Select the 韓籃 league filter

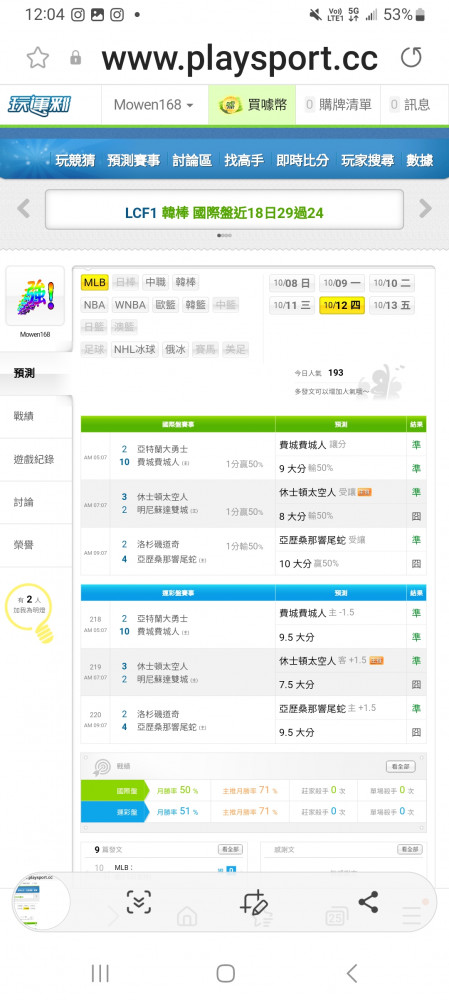pyautogui.click(x=196, y=305)
